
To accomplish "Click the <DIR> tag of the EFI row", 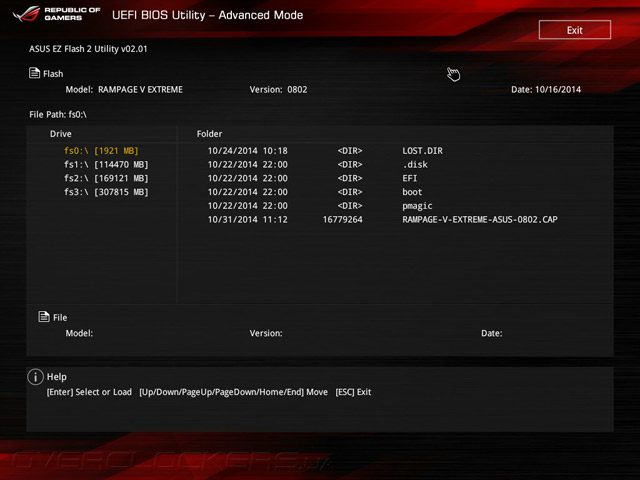I will coord(350,178).
